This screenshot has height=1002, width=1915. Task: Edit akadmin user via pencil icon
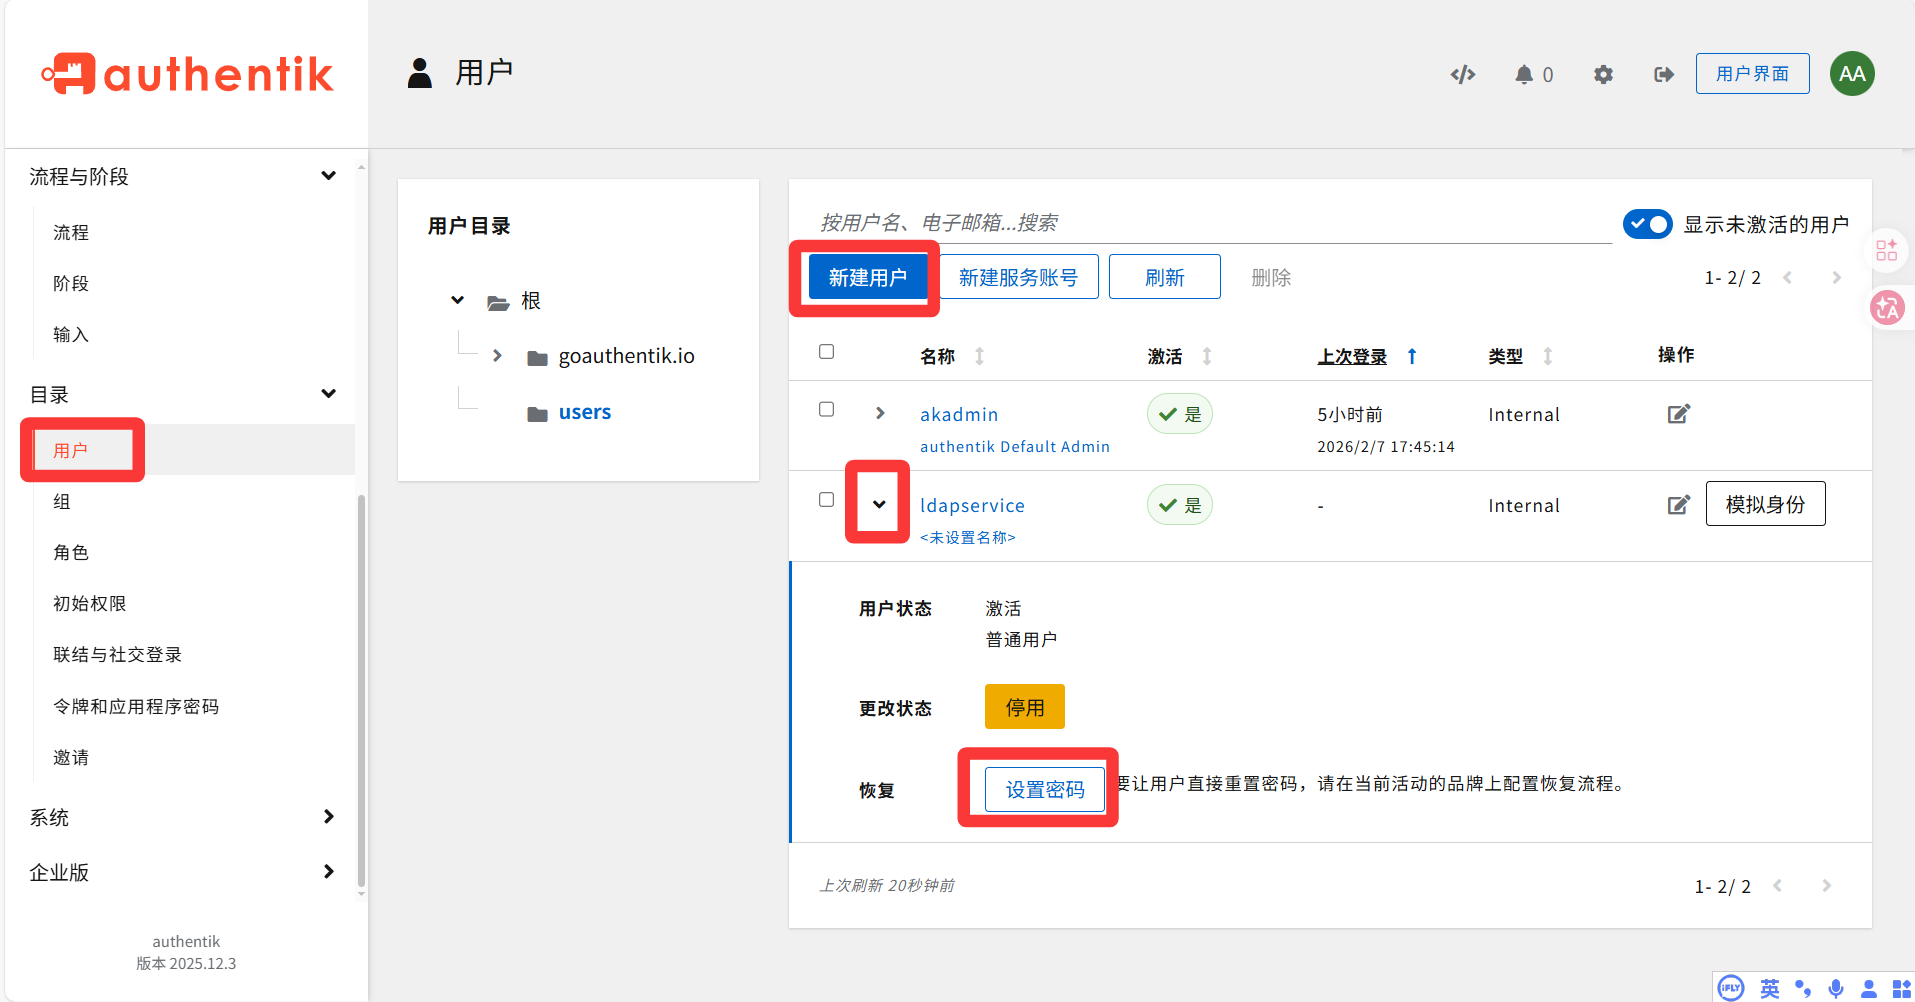pos(1678,414)
